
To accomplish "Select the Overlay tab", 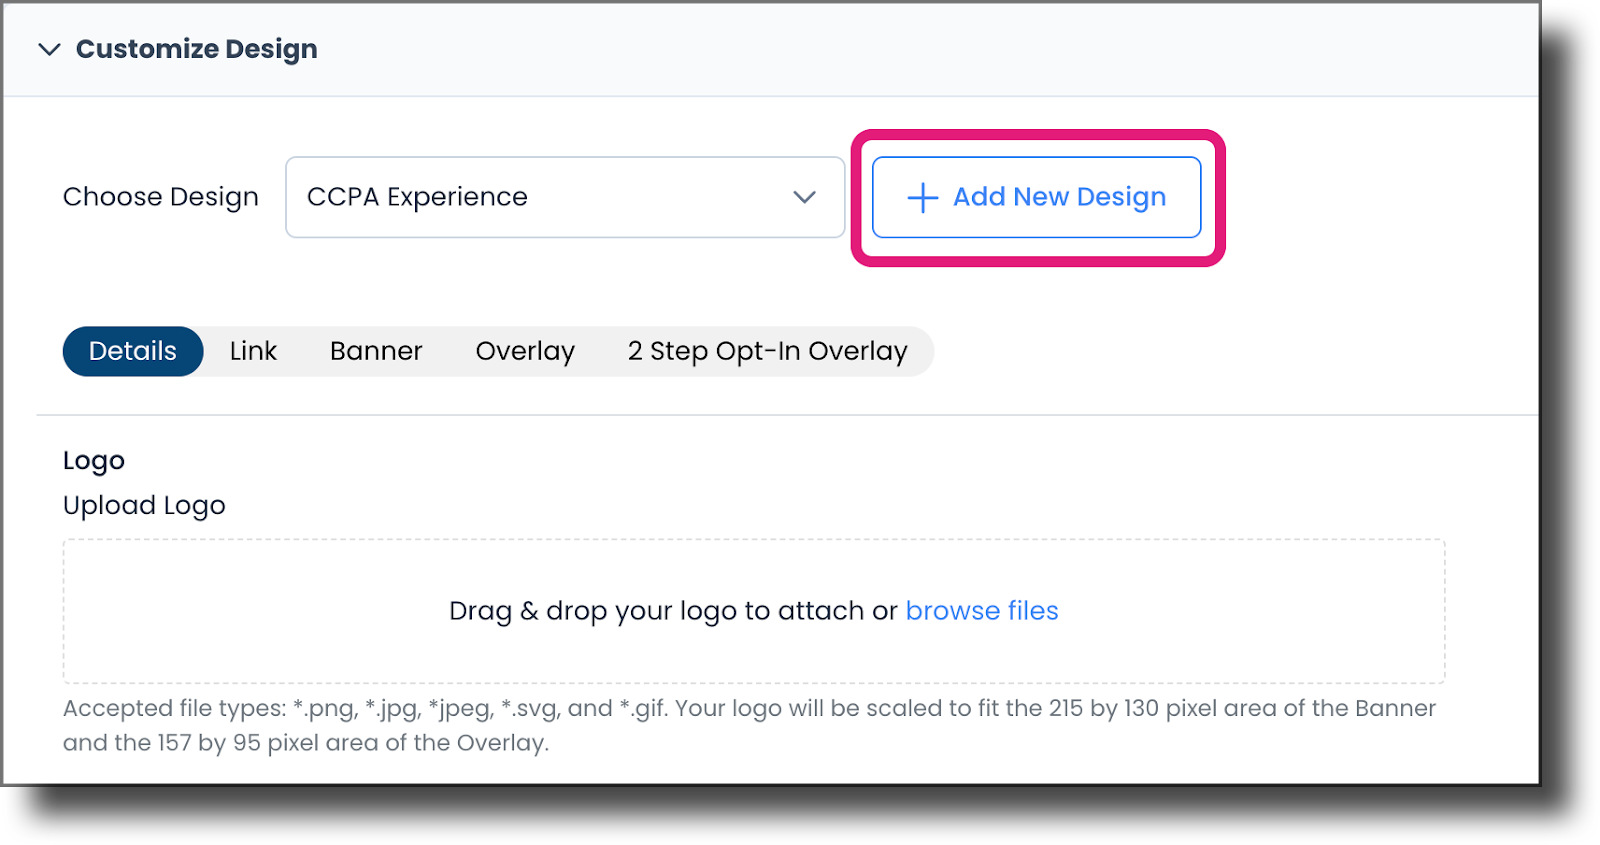I will coord(524,351).
